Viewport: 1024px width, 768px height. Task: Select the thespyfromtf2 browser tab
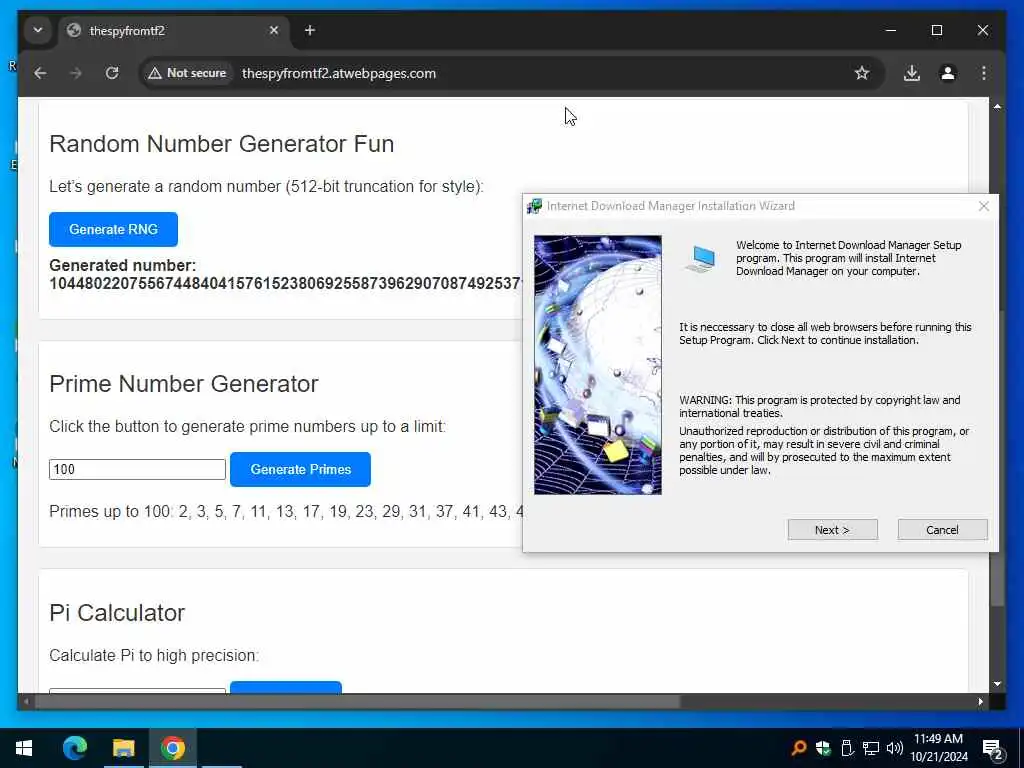175,31
